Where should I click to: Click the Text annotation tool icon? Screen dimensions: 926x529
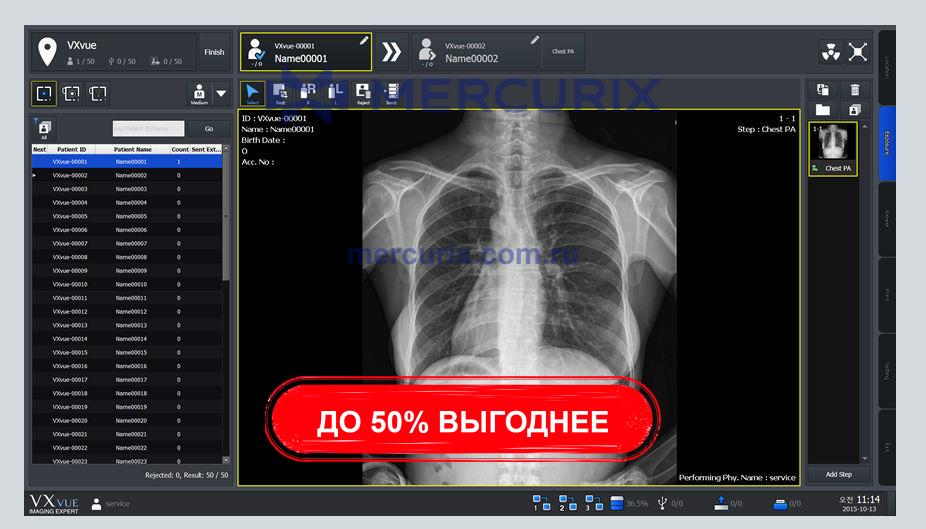point(280,94)
